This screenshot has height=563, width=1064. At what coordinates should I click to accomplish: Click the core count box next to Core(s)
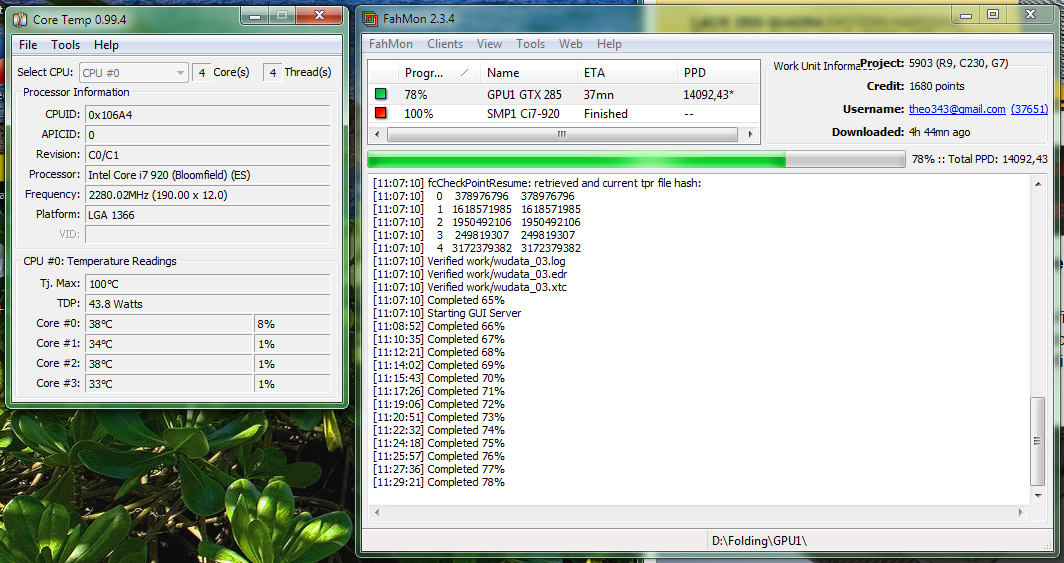[x=202, y=73]
